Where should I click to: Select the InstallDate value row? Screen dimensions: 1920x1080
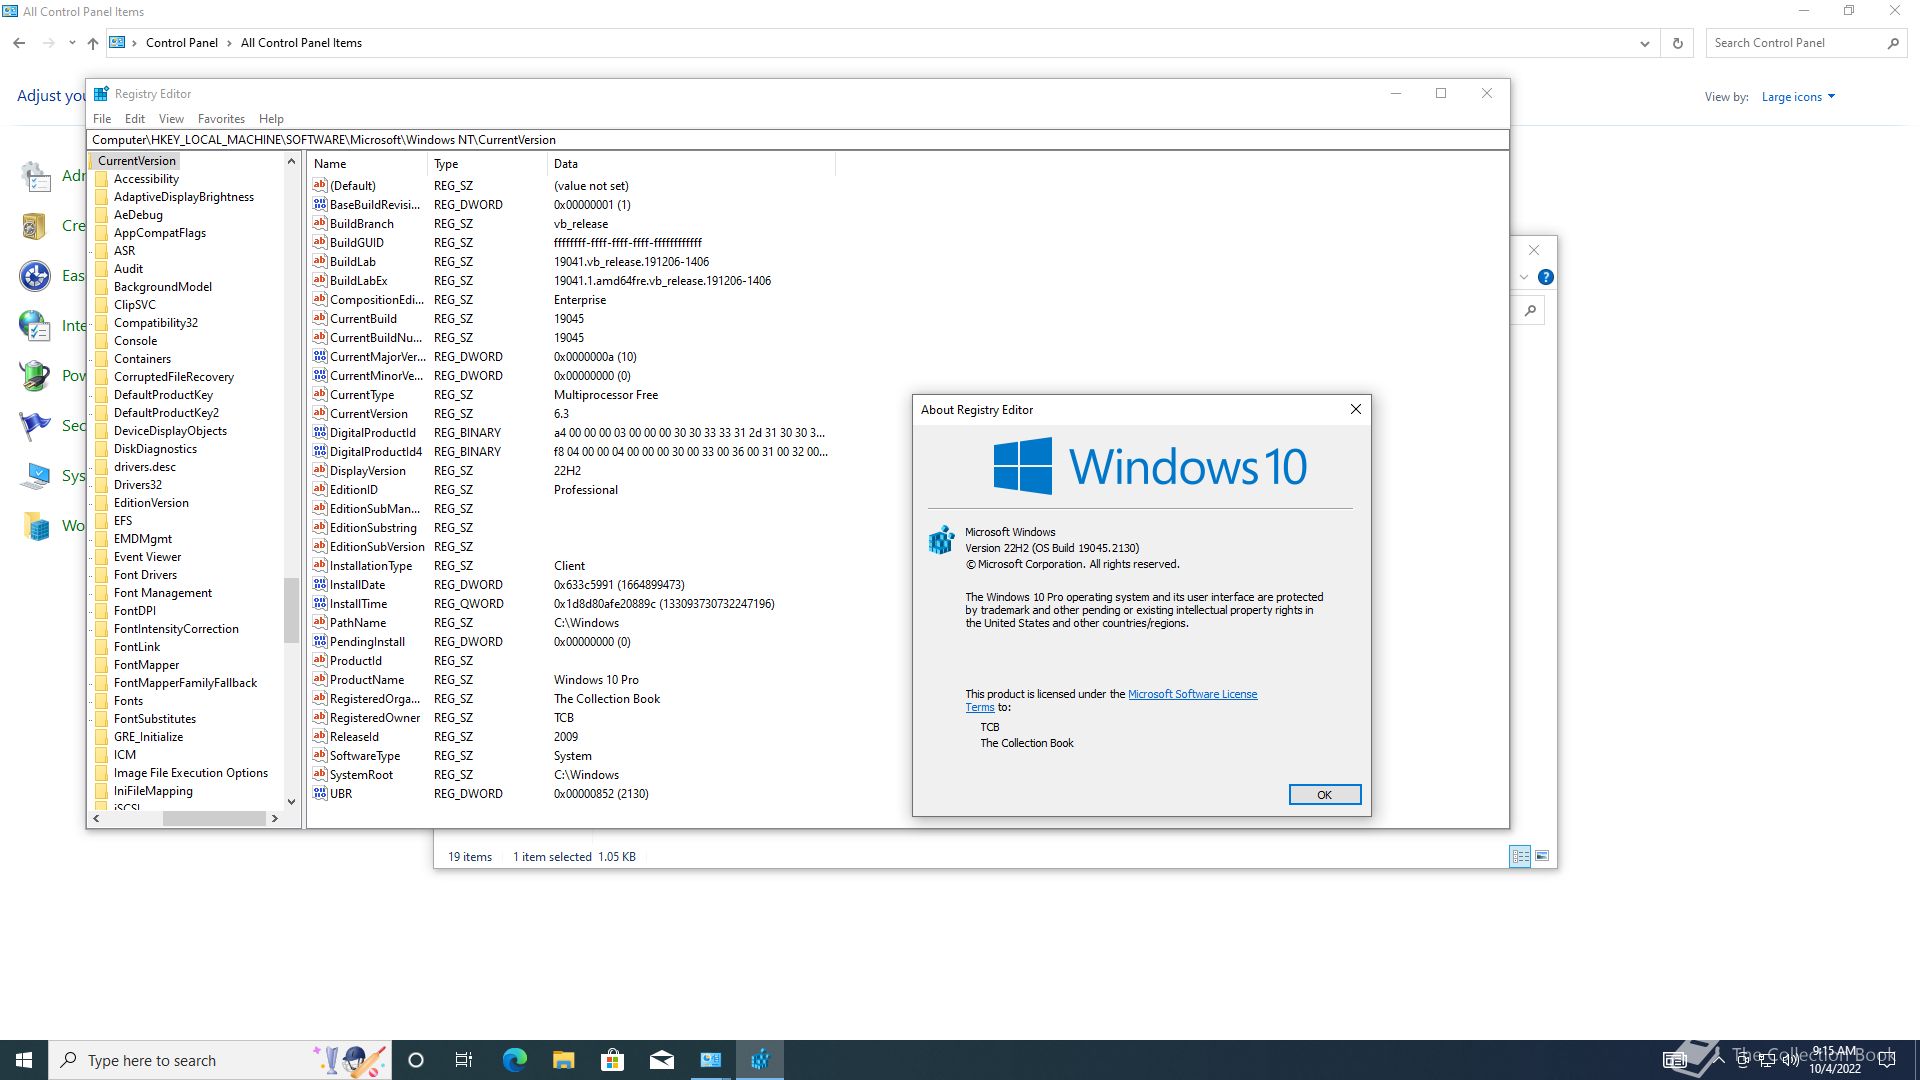pos(570,585)
